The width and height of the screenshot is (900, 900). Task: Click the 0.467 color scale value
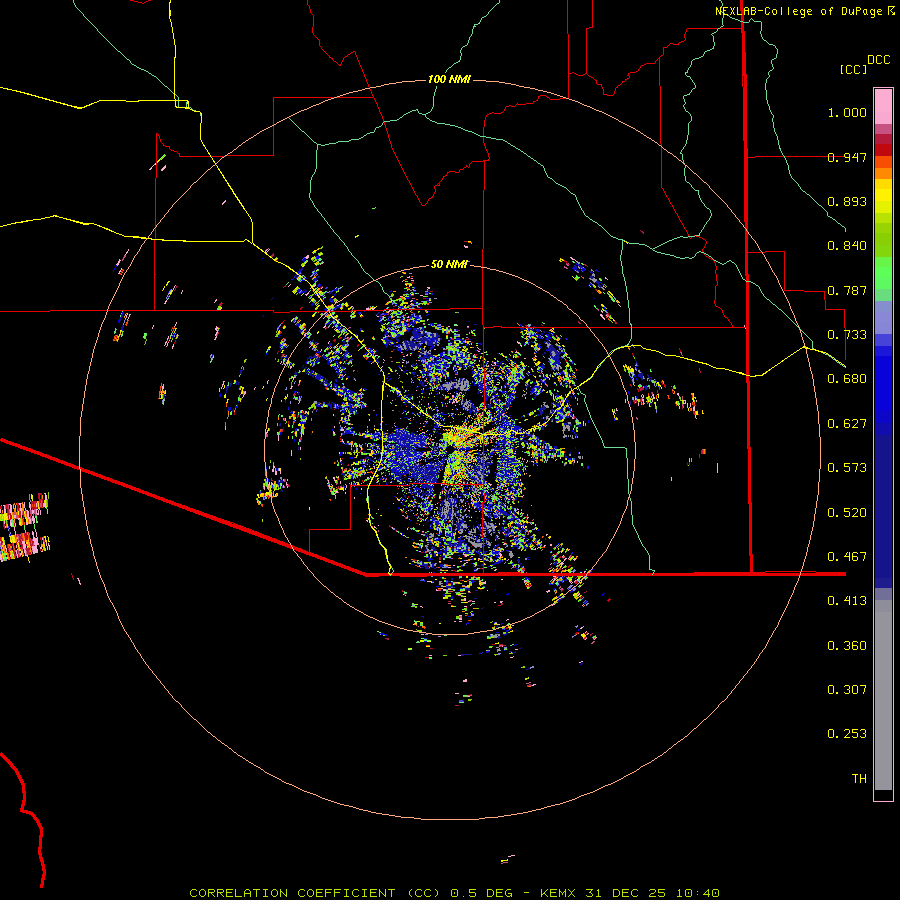[x=847, y=557]
